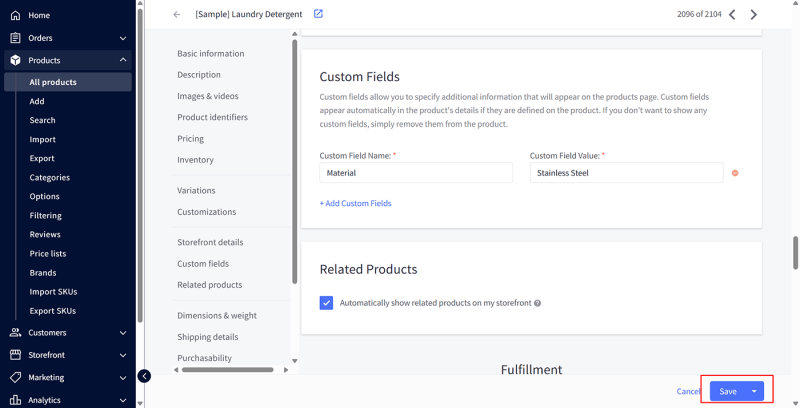Click the Custom Field Name input

tap(416, 173)
